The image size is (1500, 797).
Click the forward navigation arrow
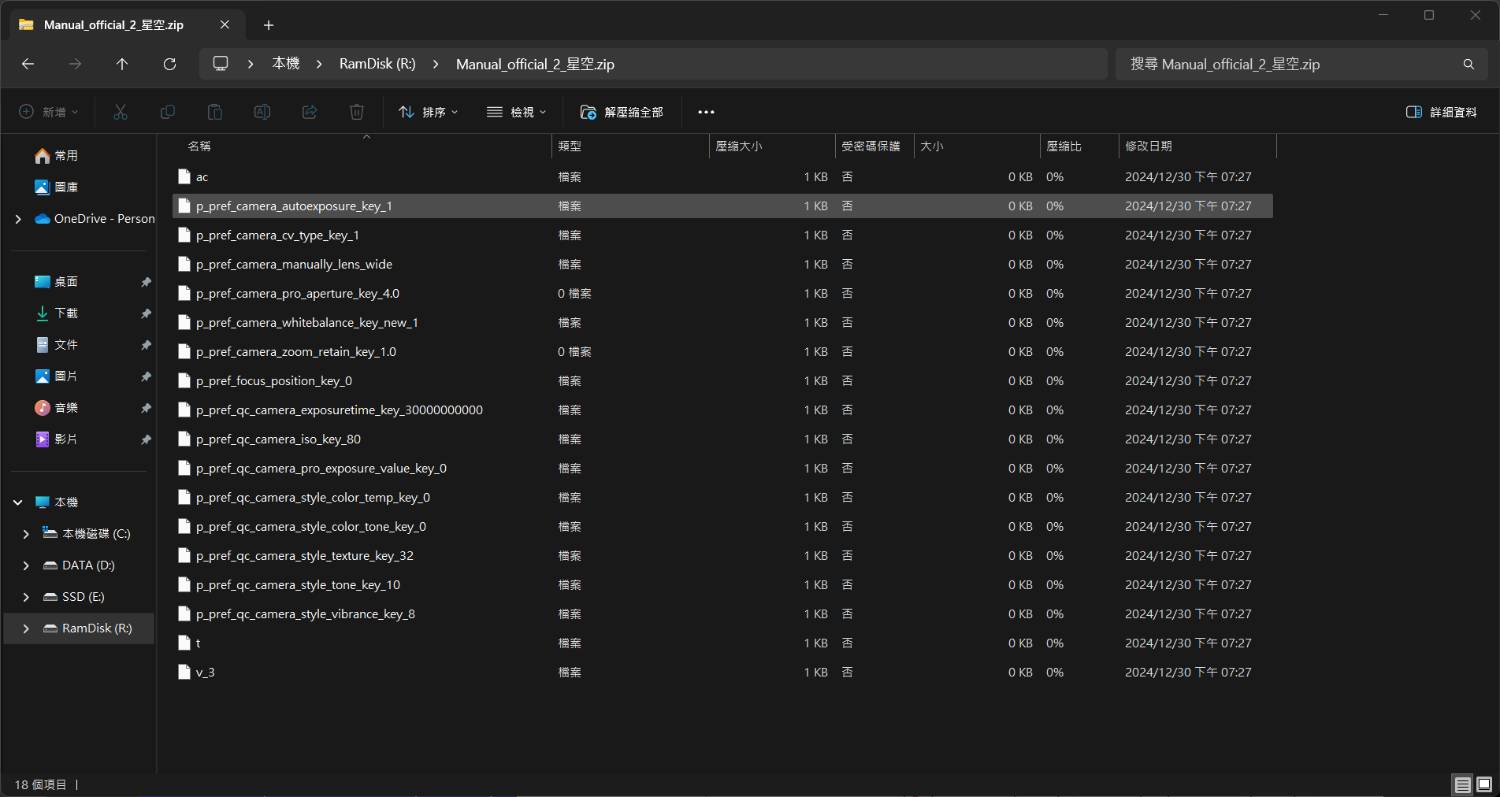(x=75, y=64)
